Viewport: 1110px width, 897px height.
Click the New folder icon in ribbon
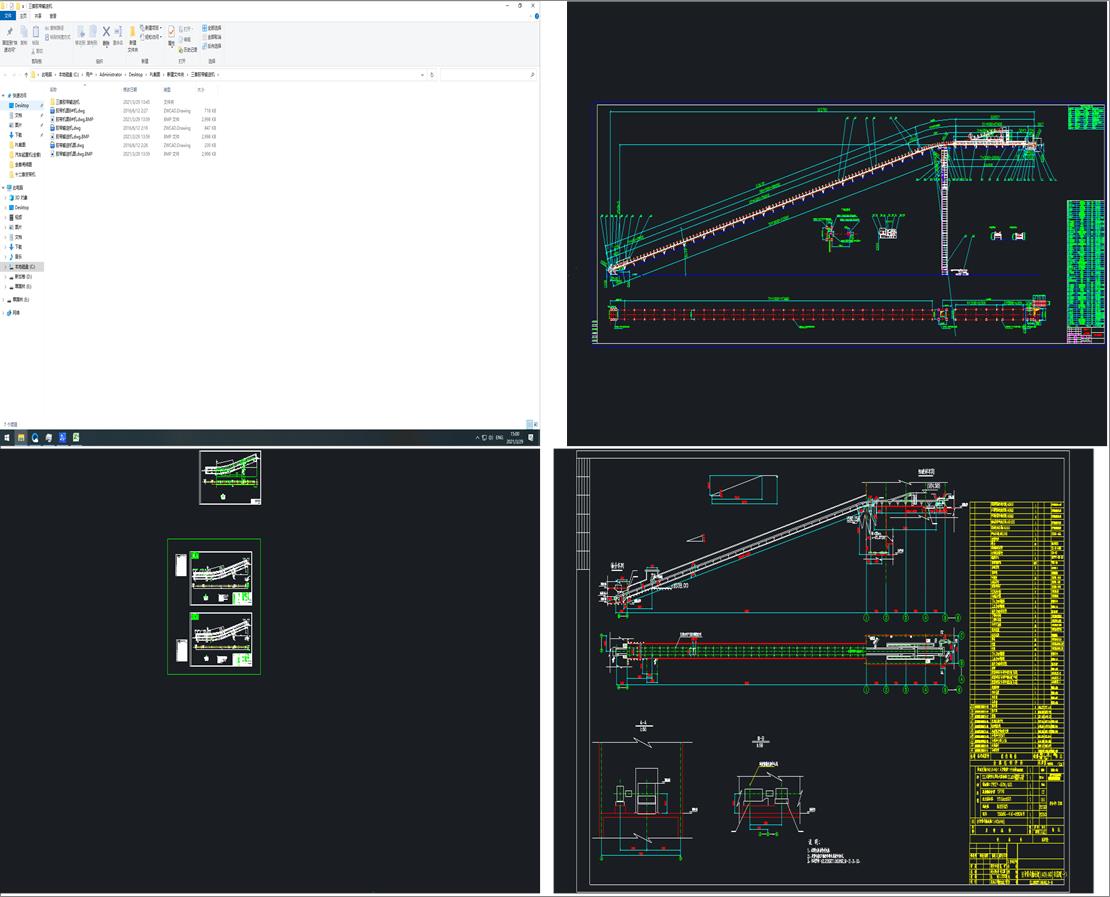pos(132,32)
